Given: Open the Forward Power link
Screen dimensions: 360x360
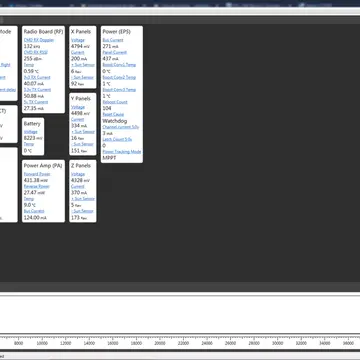Looking at the screenshot, I should click(x=37, y=174).
